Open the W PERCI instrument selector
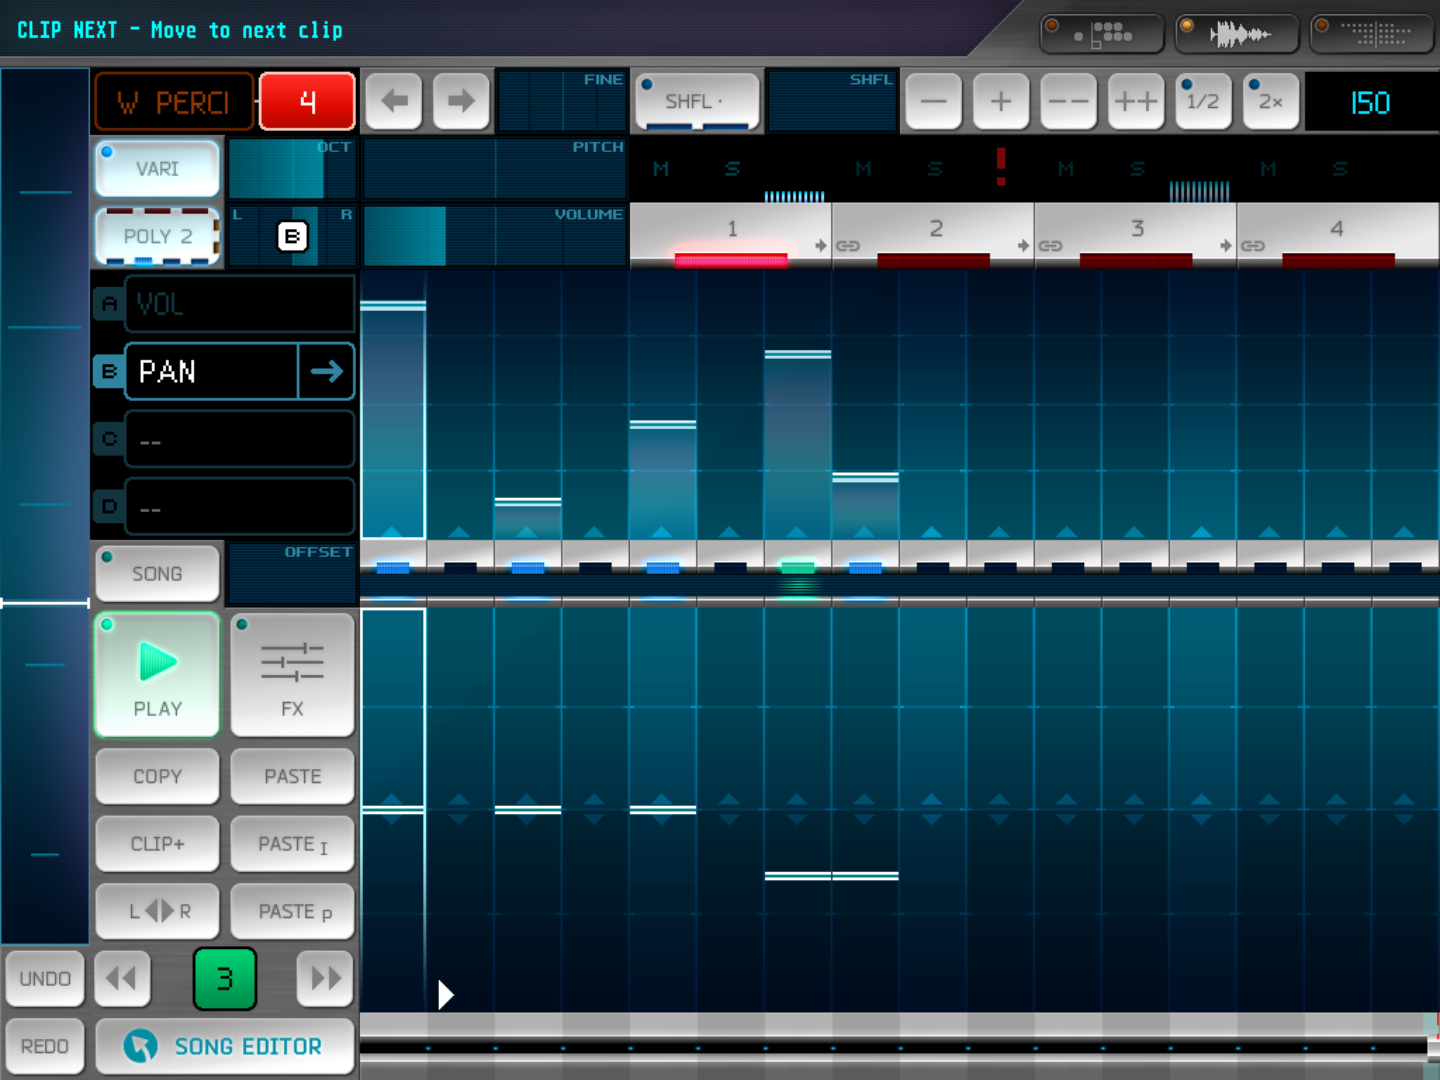Viewport: 1440px width, 1080px height. [x=174, y=102]
